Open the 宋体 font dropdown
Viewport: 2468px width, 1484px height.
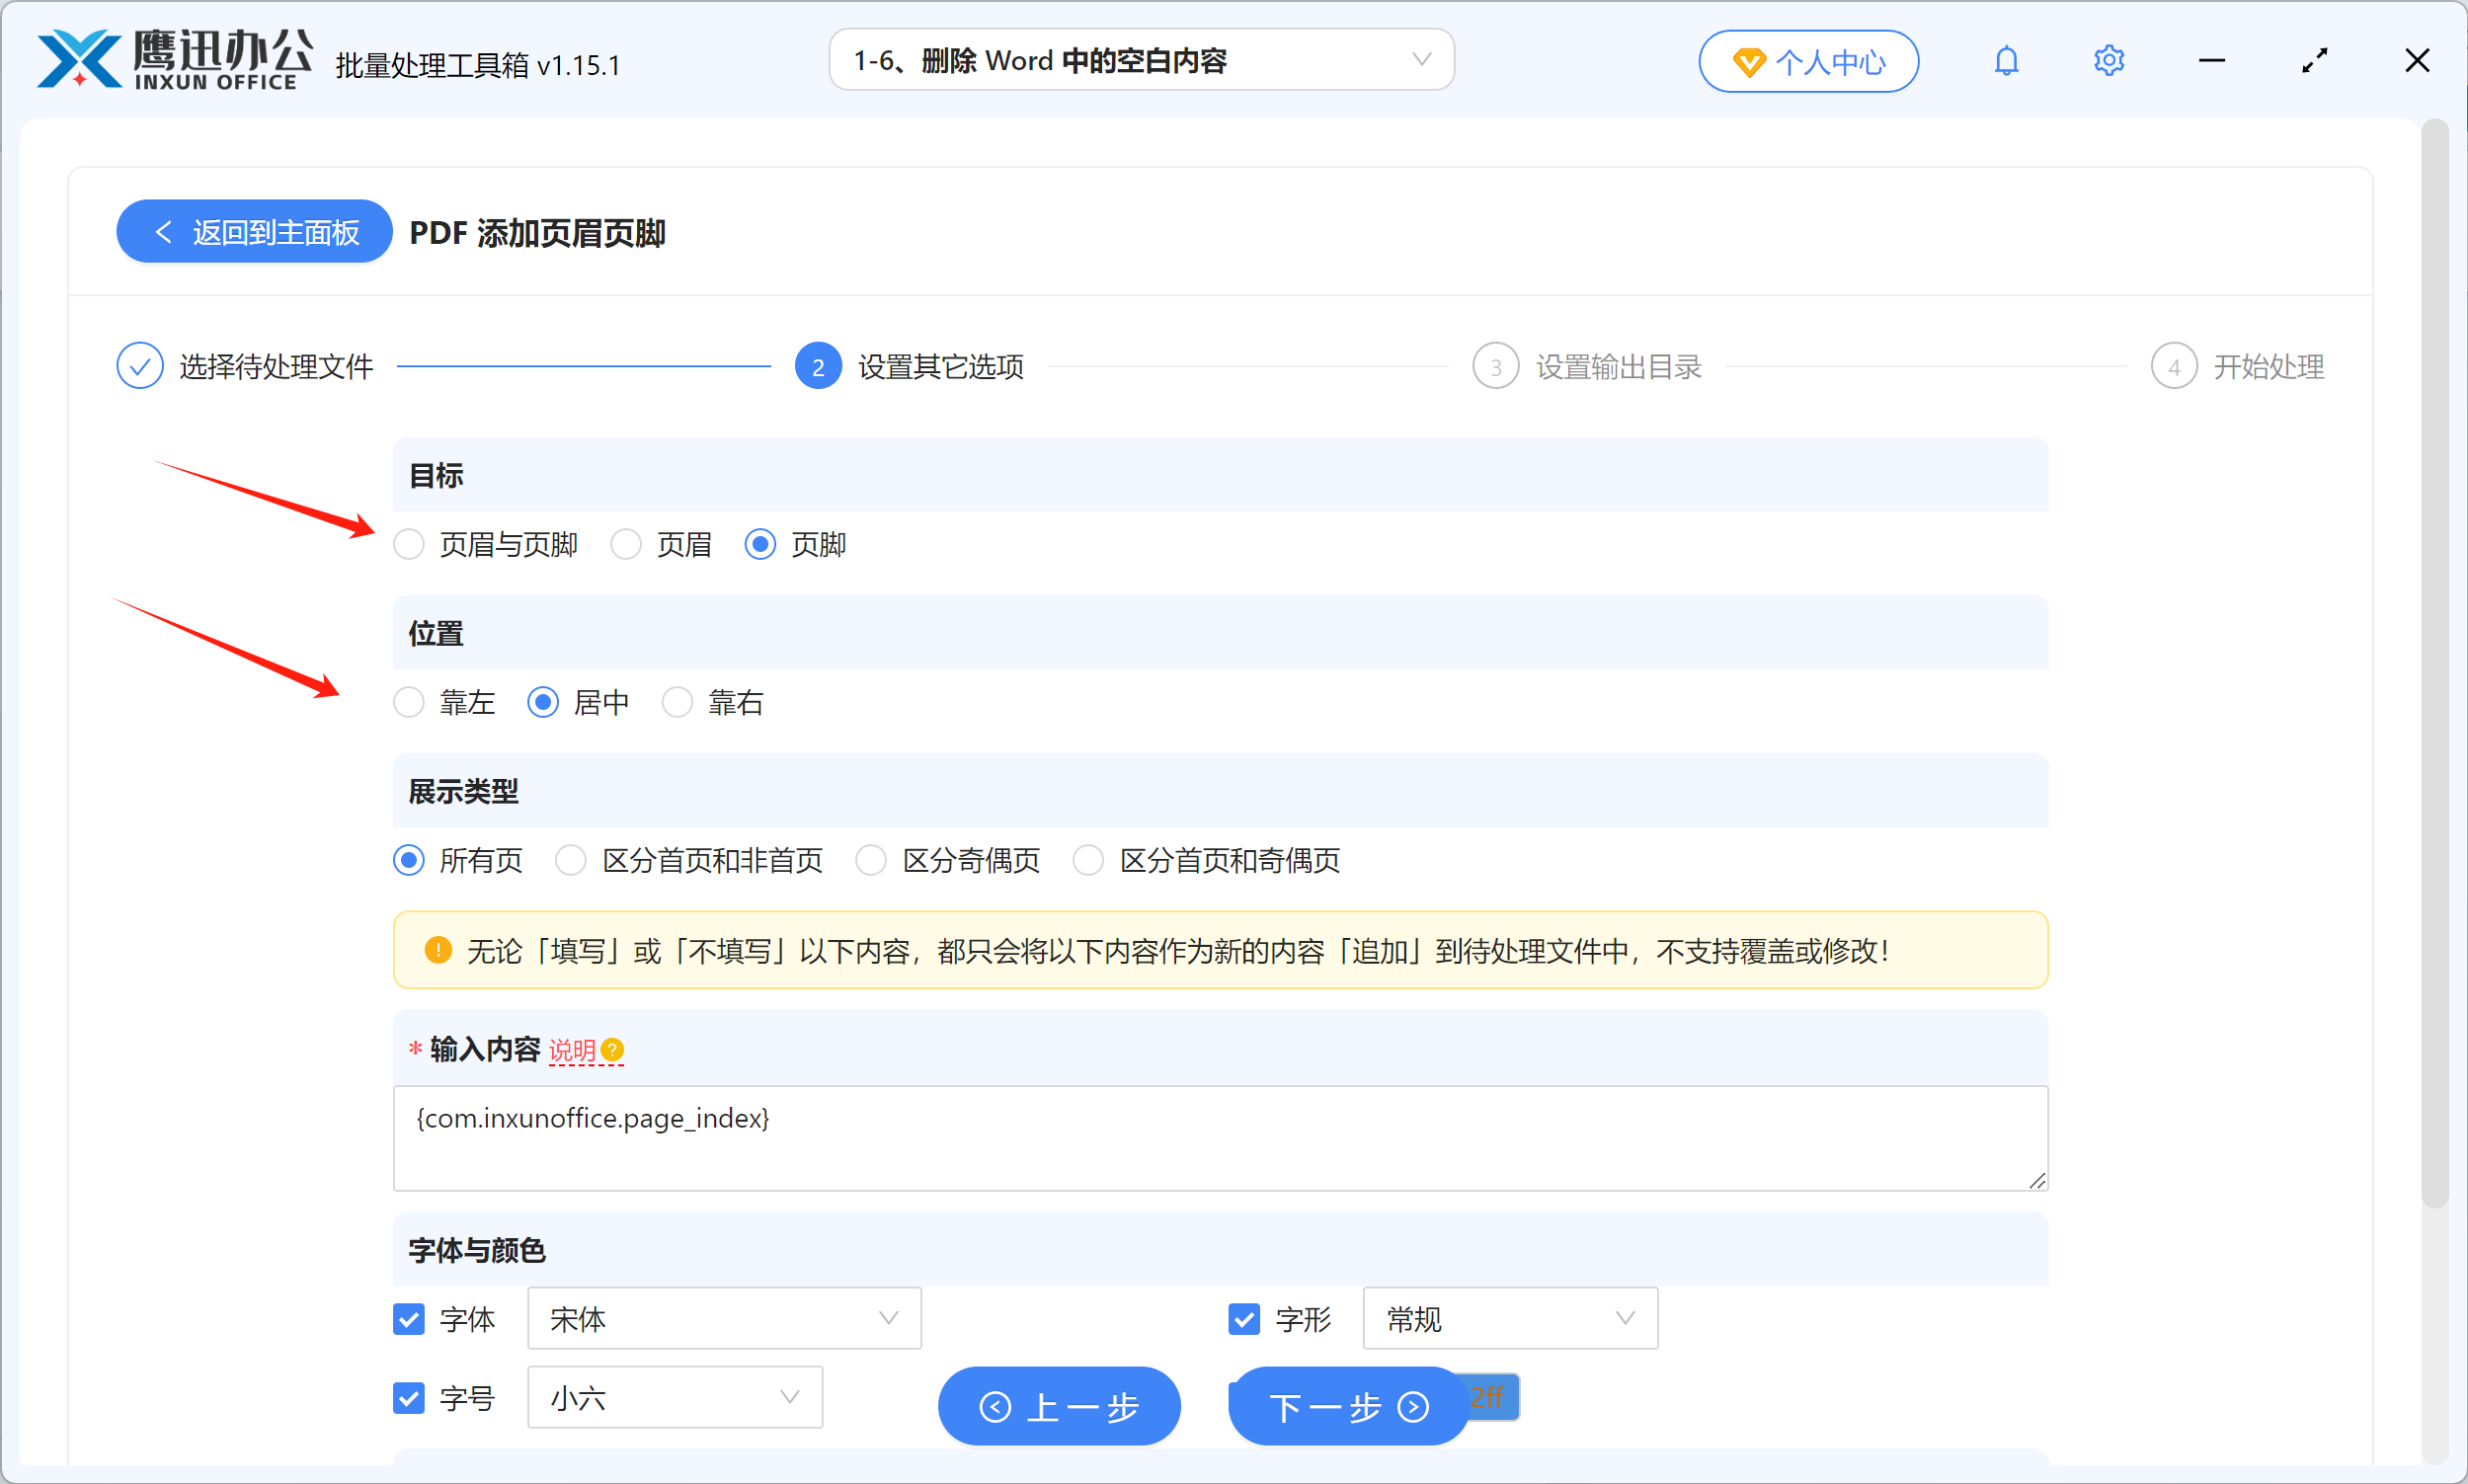[x=724, y=1319]
